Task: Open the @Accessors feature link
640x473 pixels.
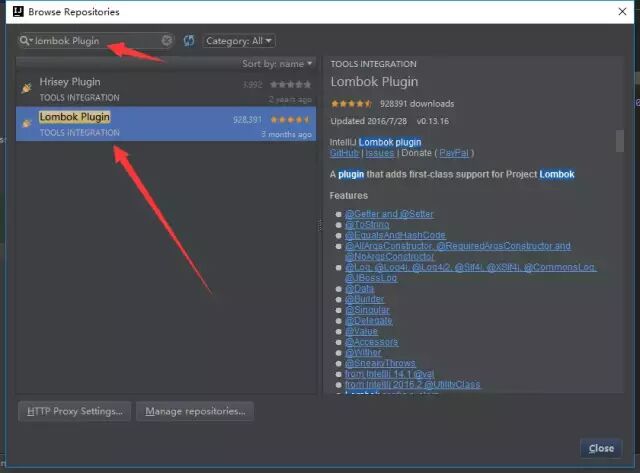Action: coord(371,342)
